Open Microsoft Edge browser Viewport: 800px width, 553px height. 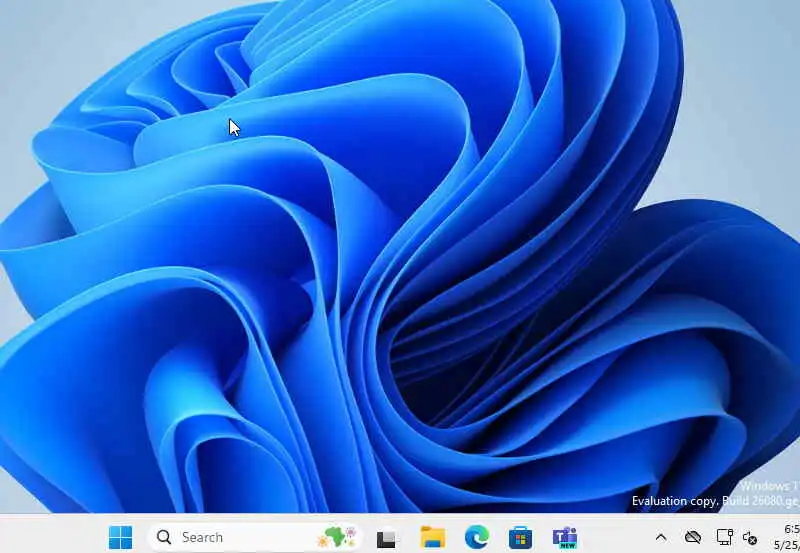pyautogui.click(x=477, y=537)
